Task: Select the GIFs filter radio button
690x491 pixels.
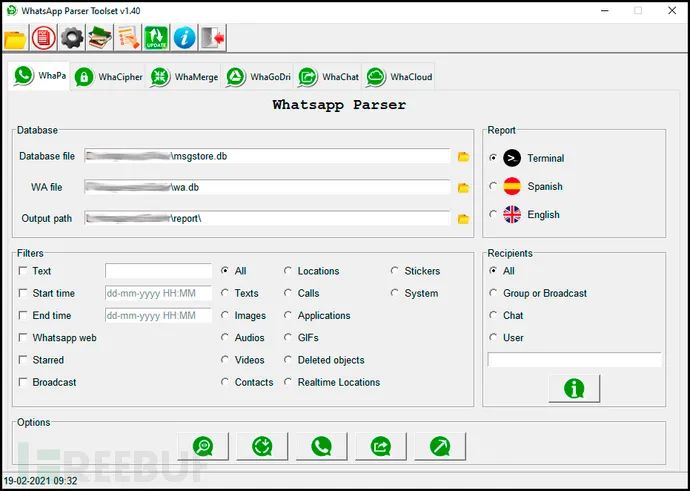Action: click(x=288, y=337)
